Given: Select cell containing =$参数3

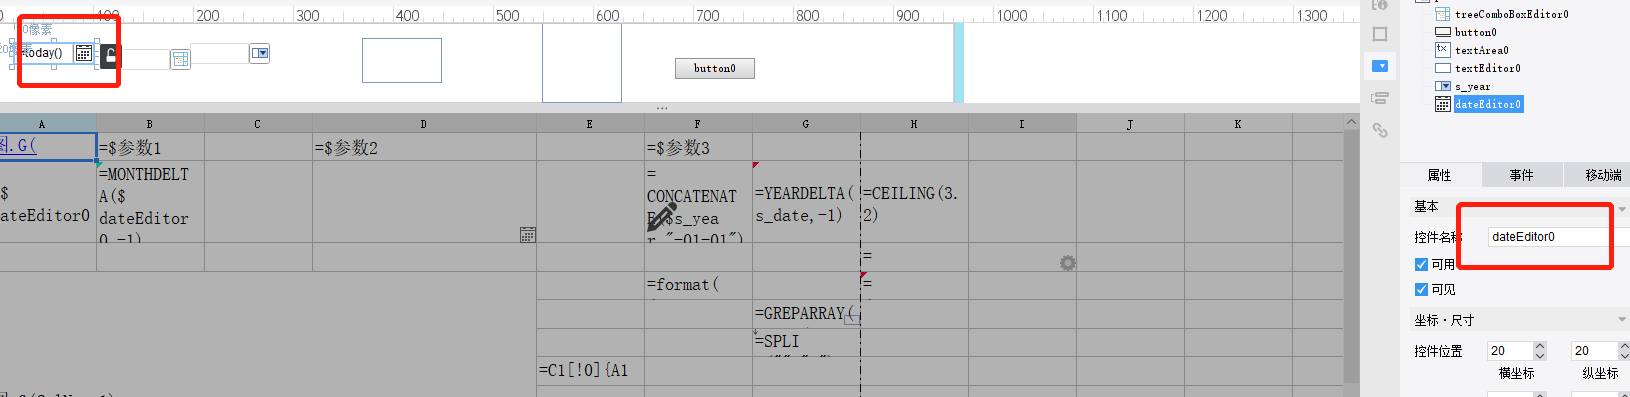Looking at the screenshot, I should (x=698, y=147).
